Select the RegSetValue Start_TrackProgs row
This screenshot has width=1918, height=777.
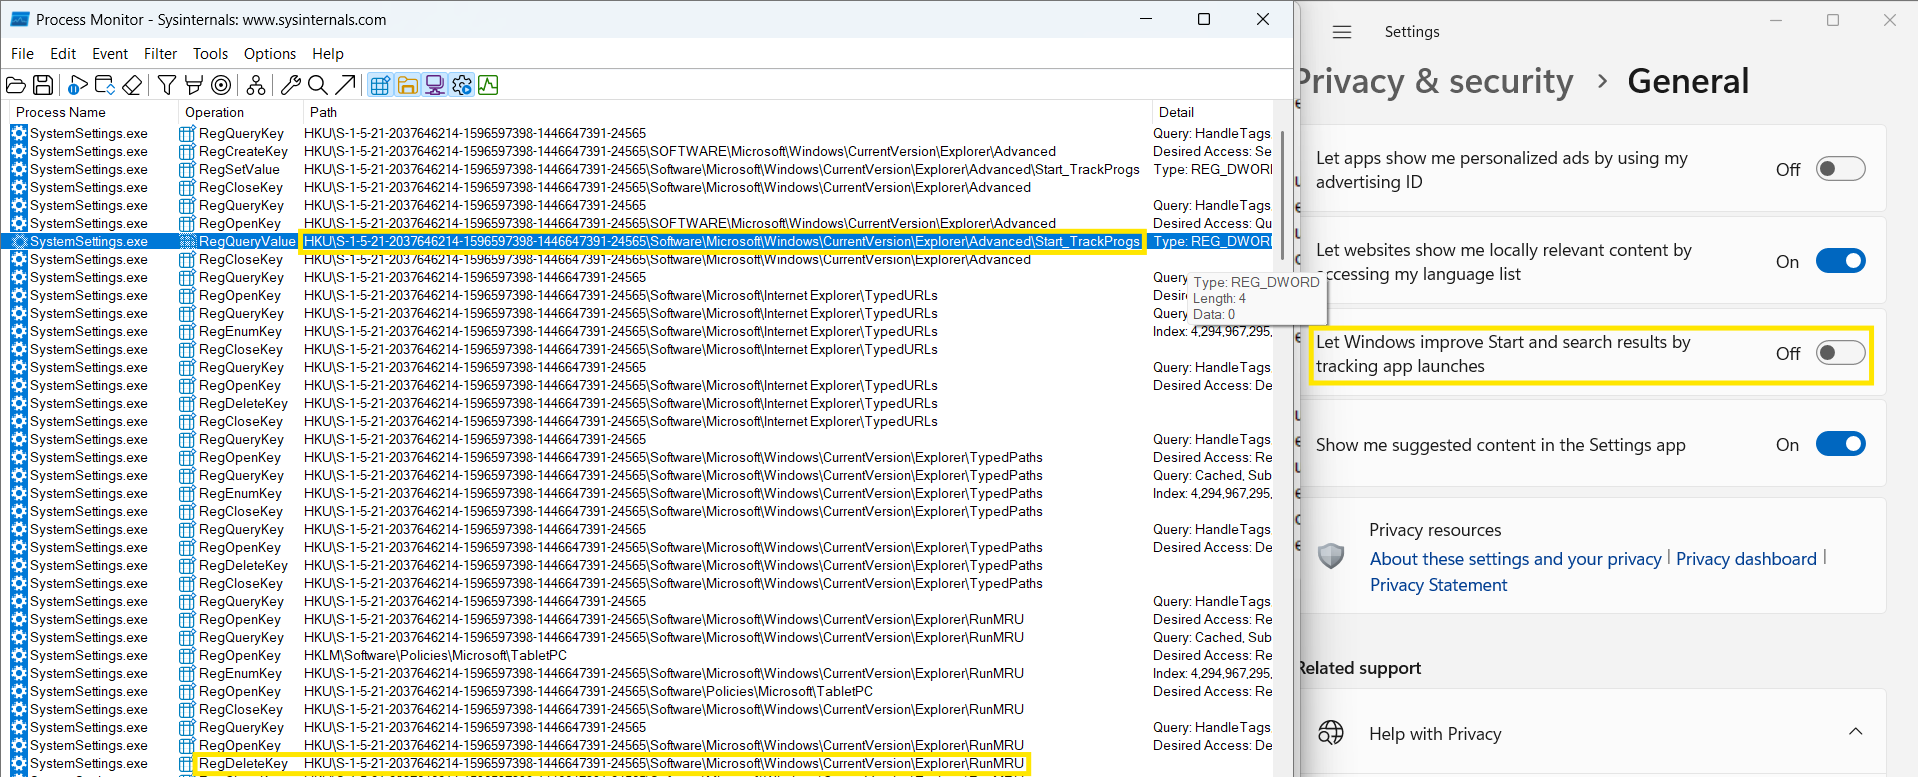641,169
